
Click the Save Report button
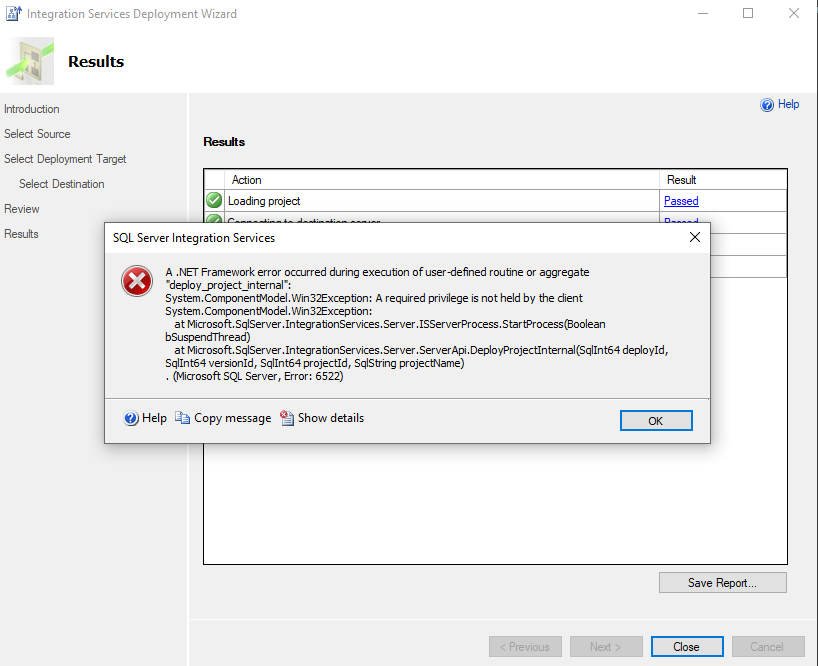[722, 582]
